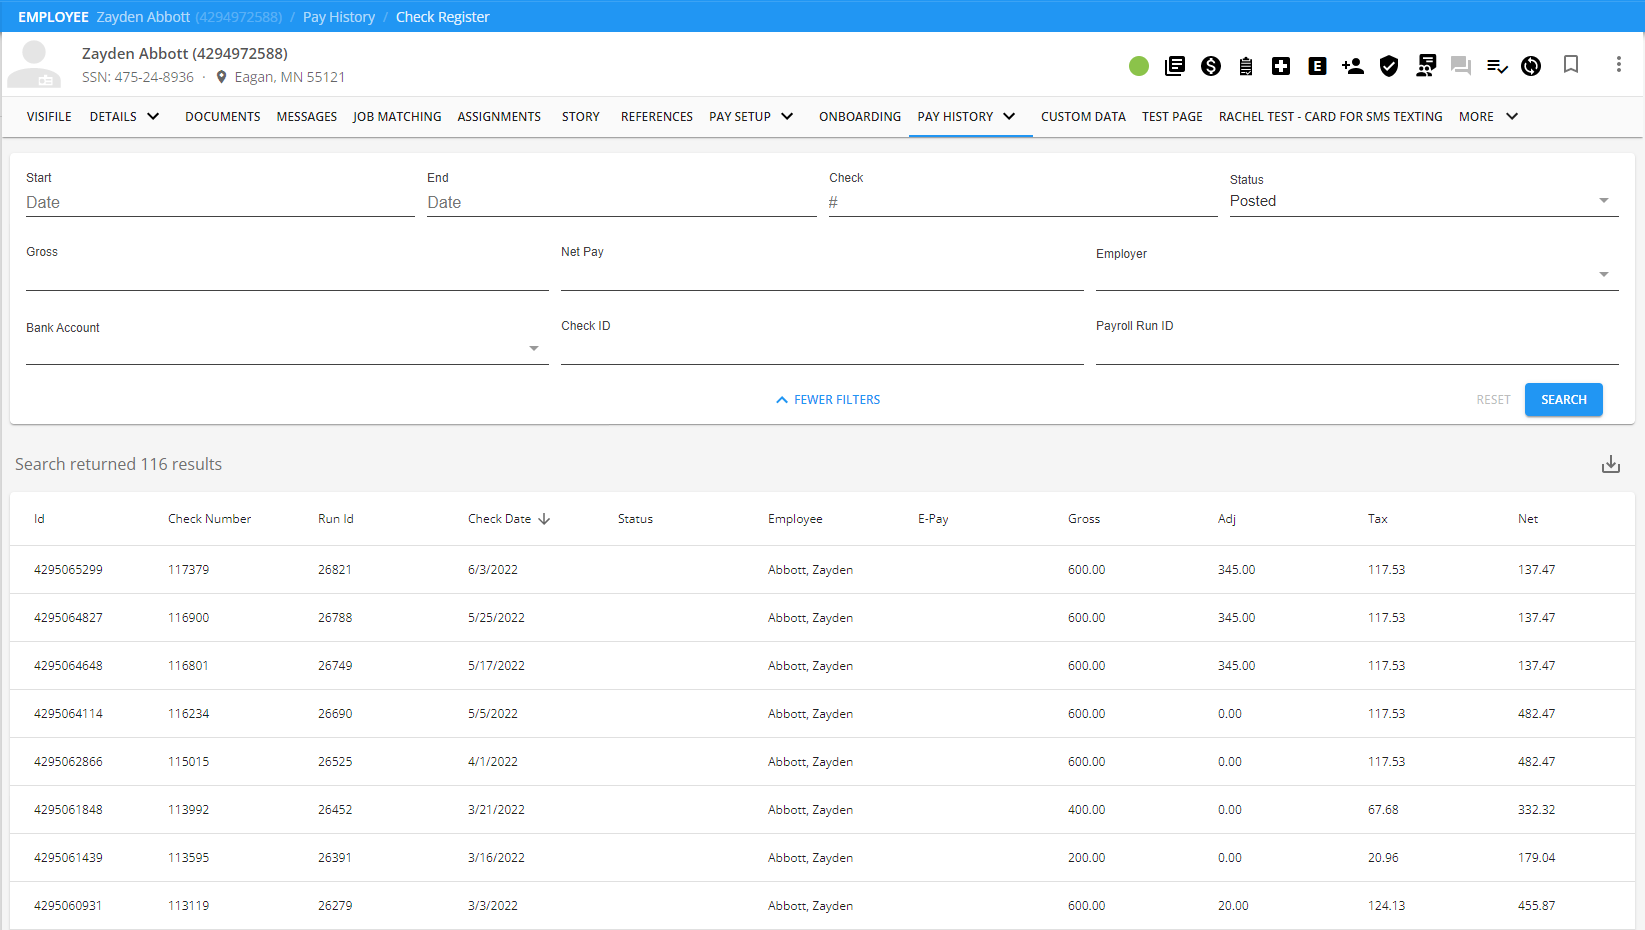Viewport: 1645px width, 930px height.
Task: Download the check register results
Action: pyautogui.click(x=1610, y=464)
